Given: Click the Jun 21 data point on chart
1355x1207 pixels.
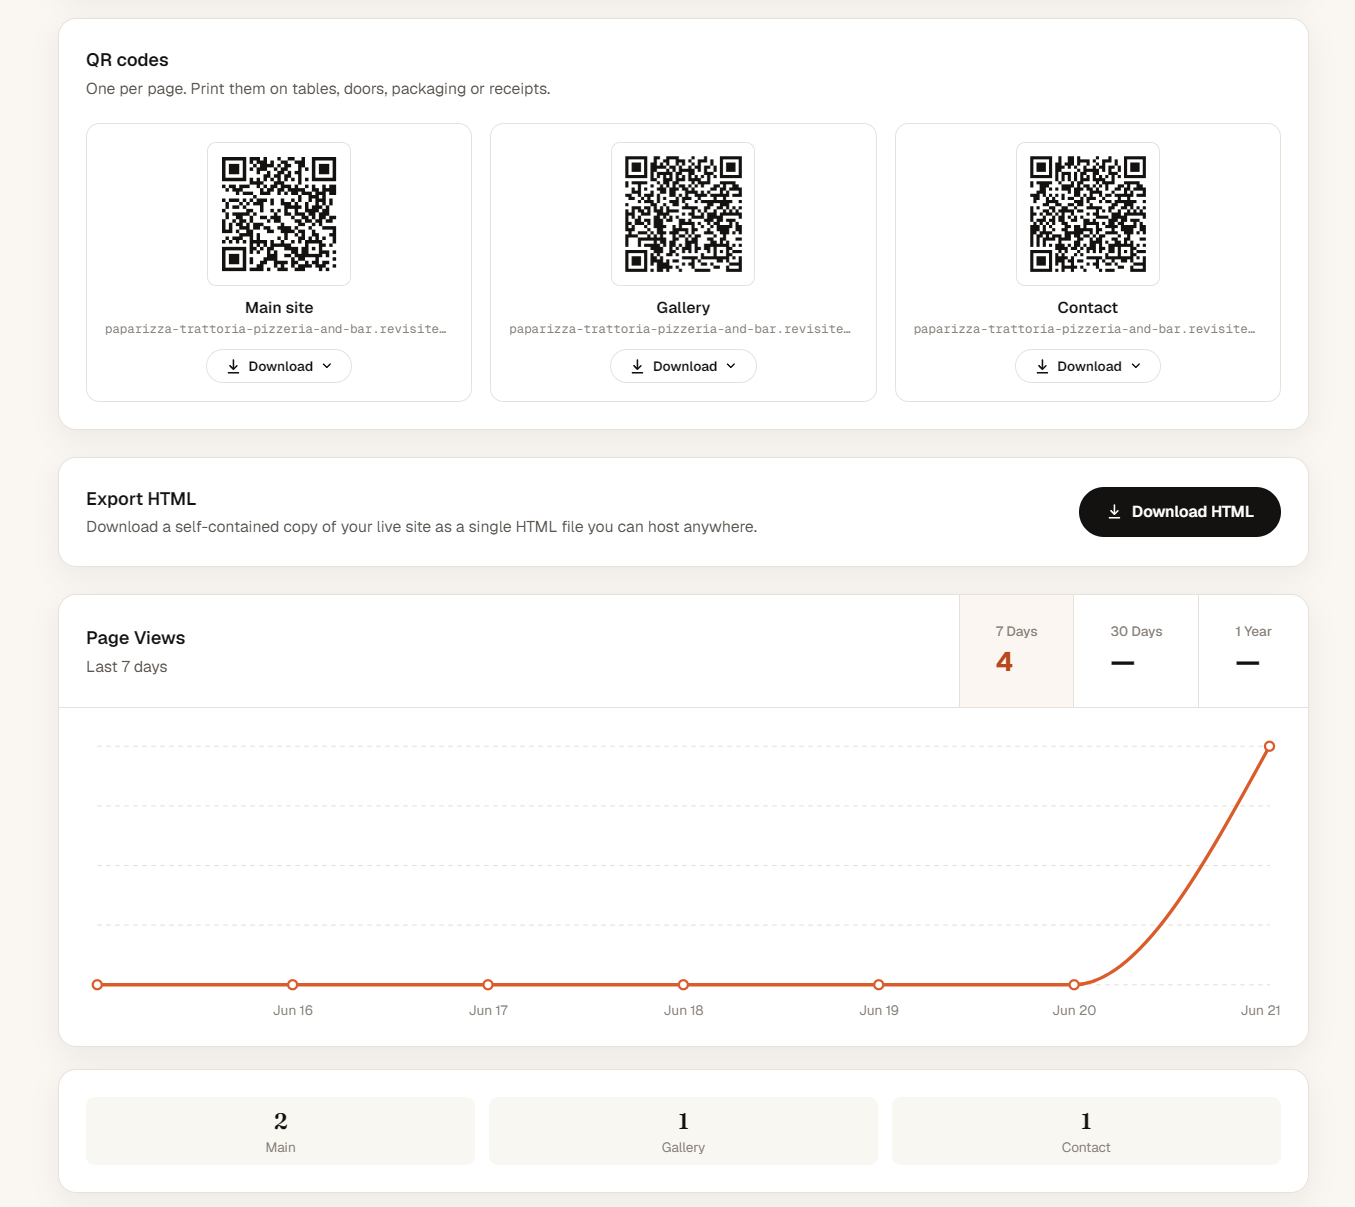Looking at the screenshot, I should click(1269, 746).
